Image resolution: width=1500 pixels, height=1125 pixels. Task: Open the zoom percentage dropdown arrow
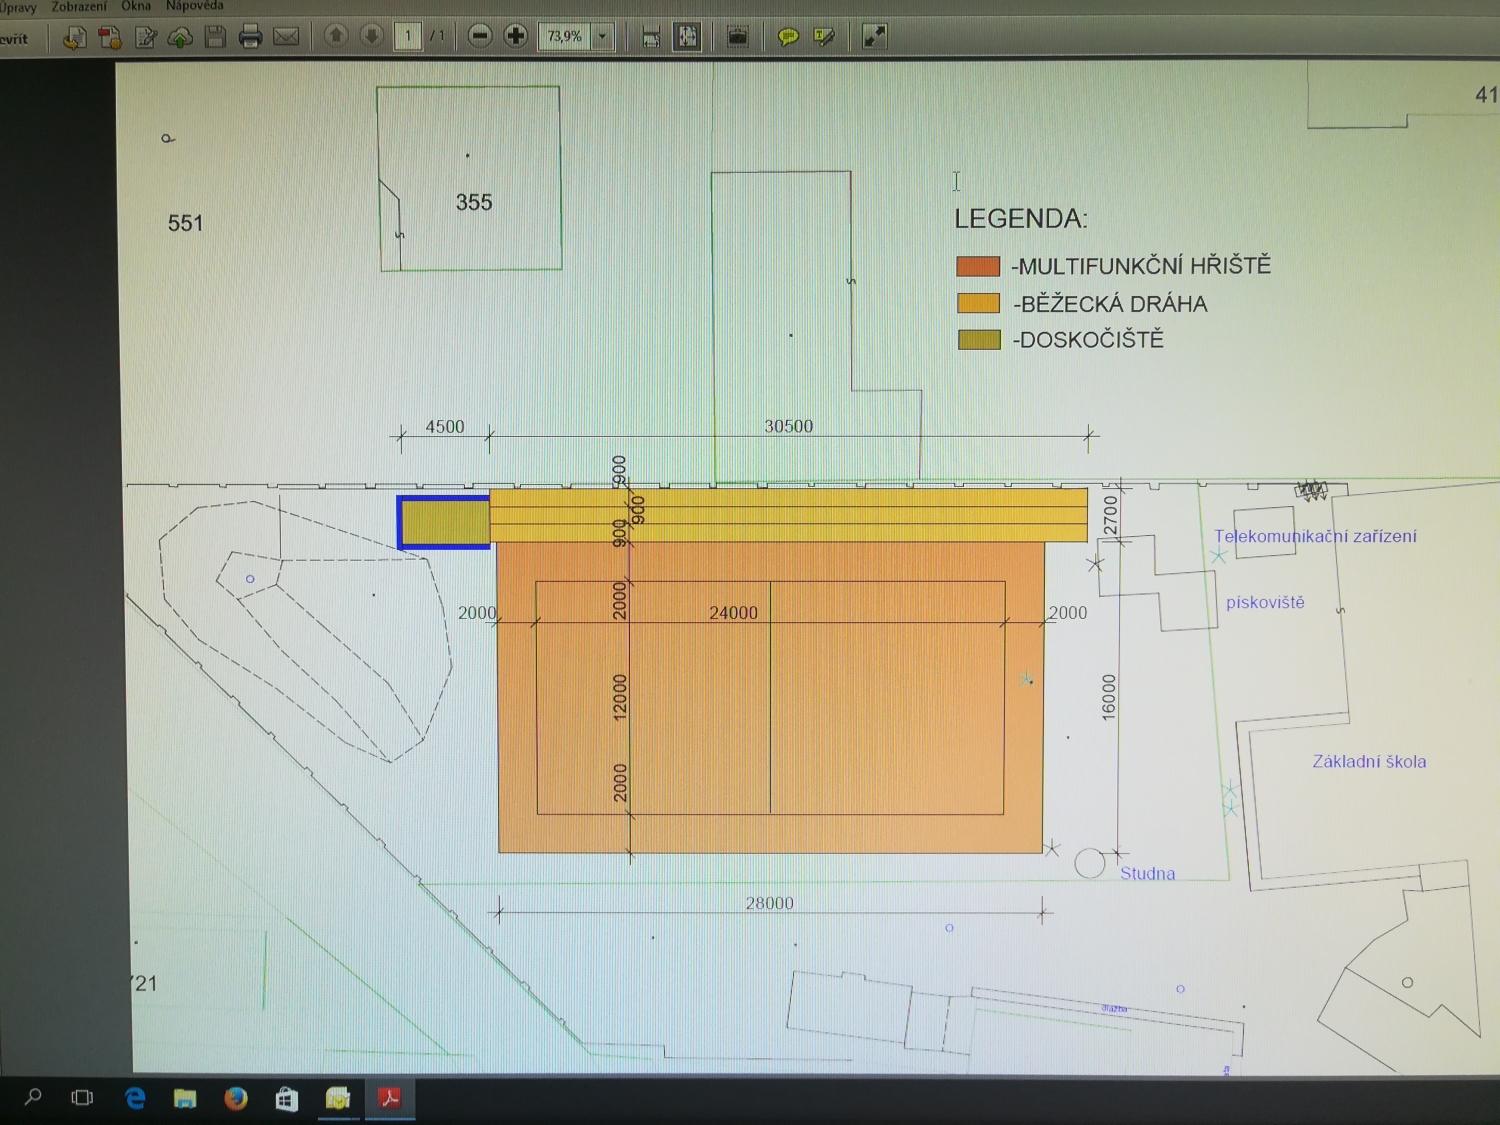click(x=603, y=37)
